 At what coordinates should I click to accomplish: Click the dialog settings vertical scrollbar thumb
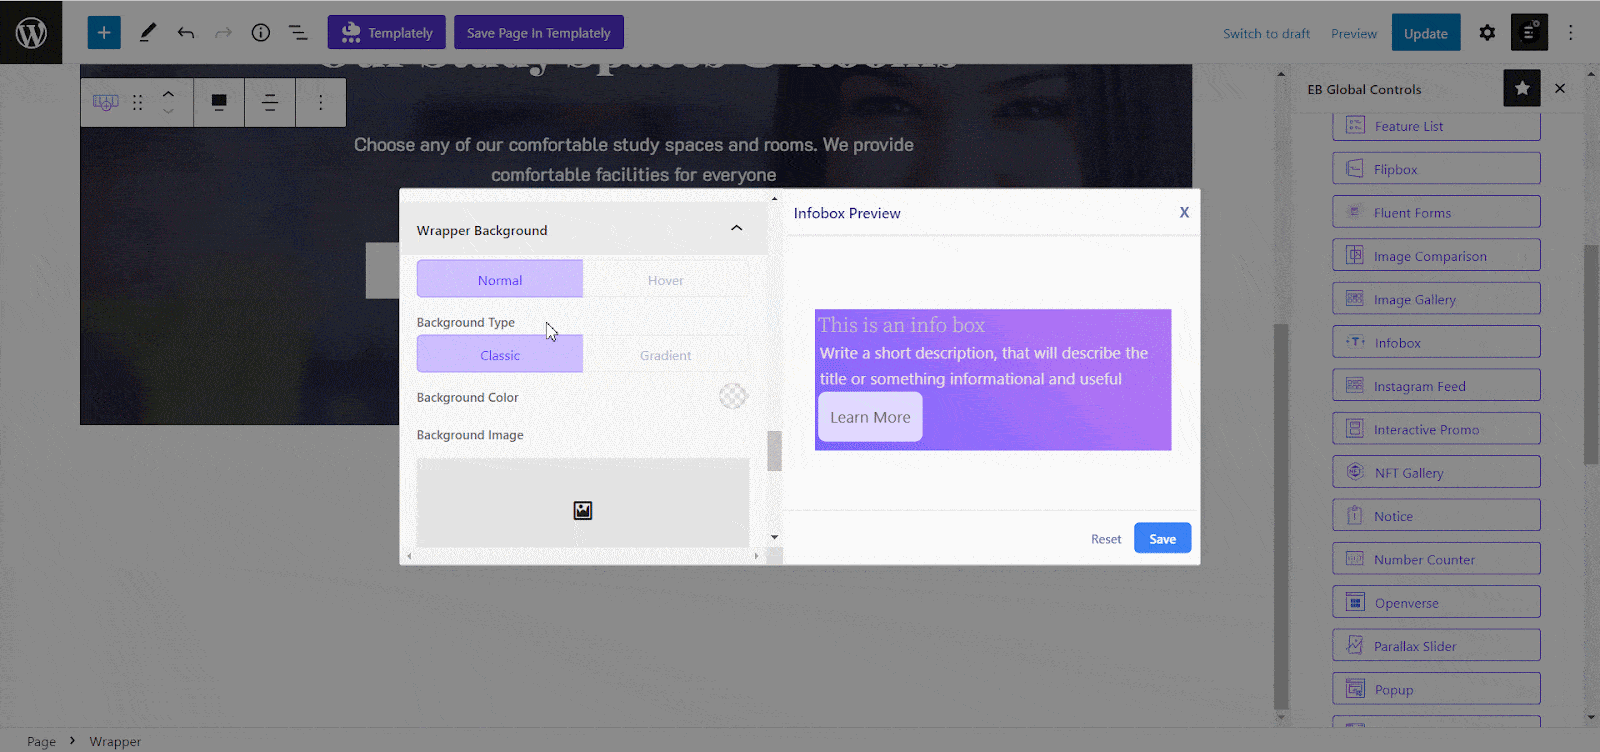coord(774,450)
